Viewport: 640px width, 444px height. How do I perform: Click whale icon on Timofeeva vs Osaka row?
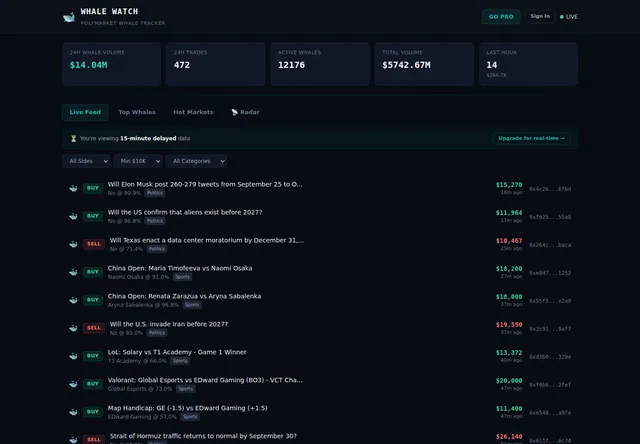tap(73, 272)
